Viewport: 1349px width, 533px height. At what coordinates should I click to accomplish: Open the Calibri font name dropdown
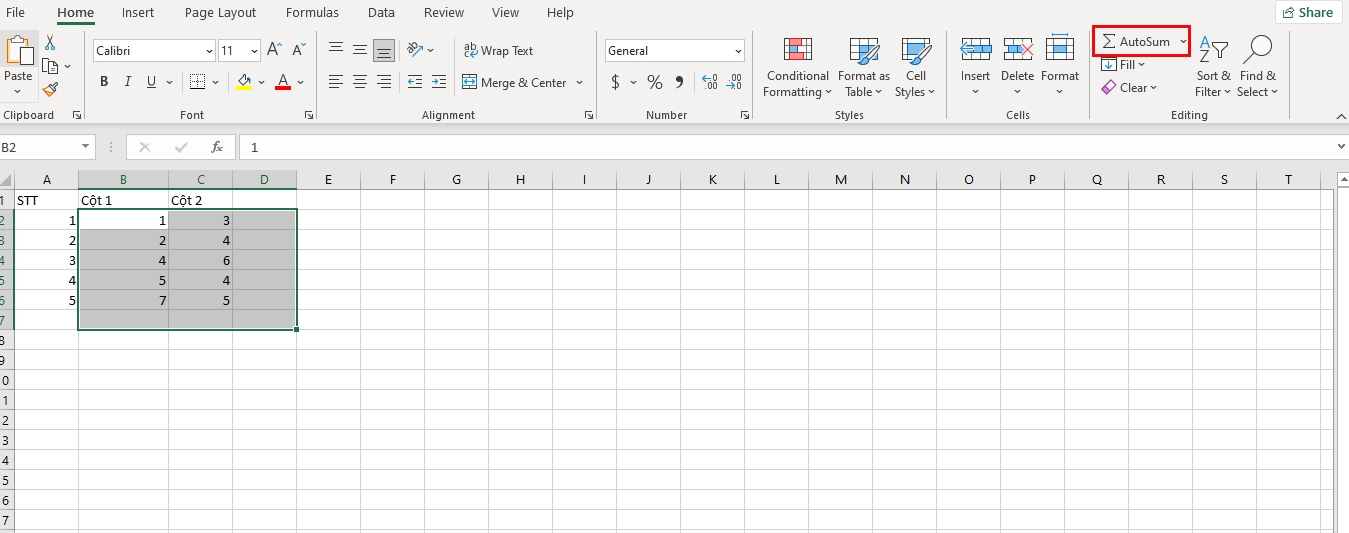click(x=209, y=51)
